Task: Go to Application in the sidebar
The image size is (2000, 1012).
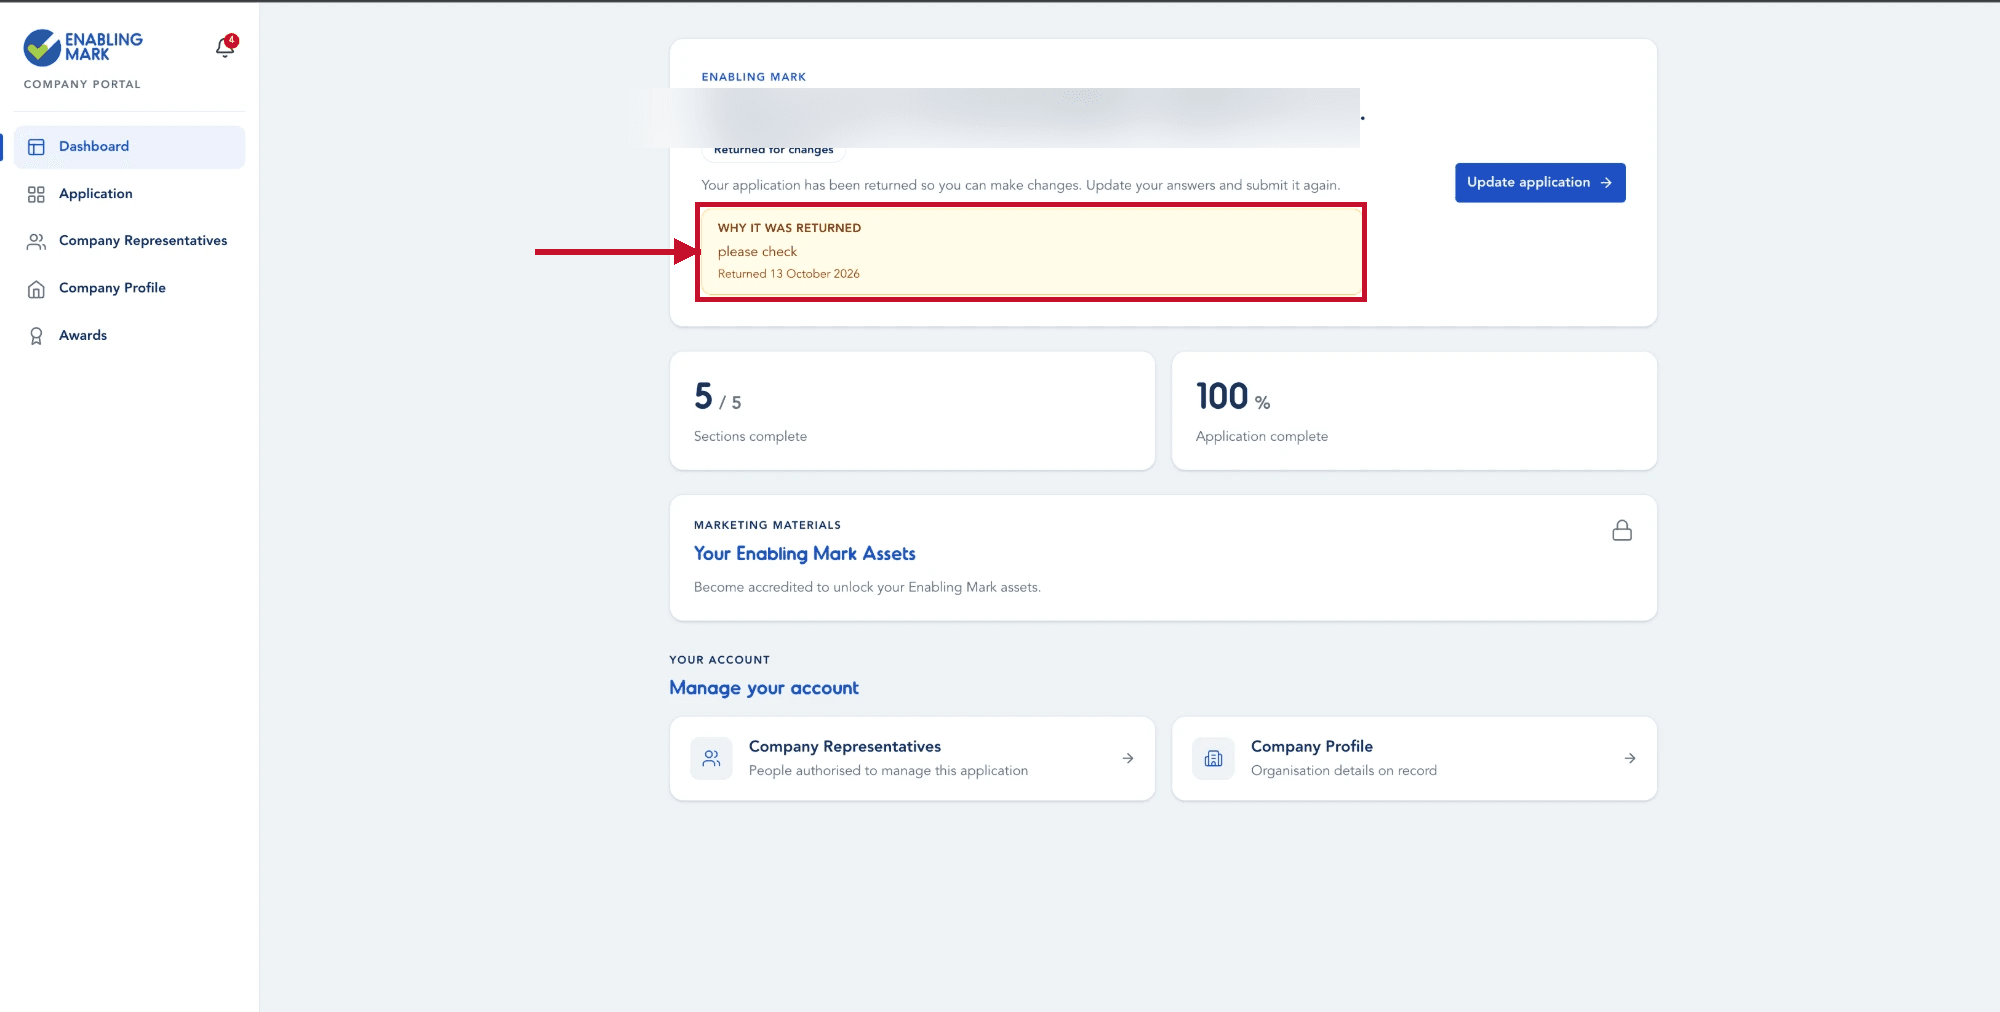Action: [x=129, y=194]
